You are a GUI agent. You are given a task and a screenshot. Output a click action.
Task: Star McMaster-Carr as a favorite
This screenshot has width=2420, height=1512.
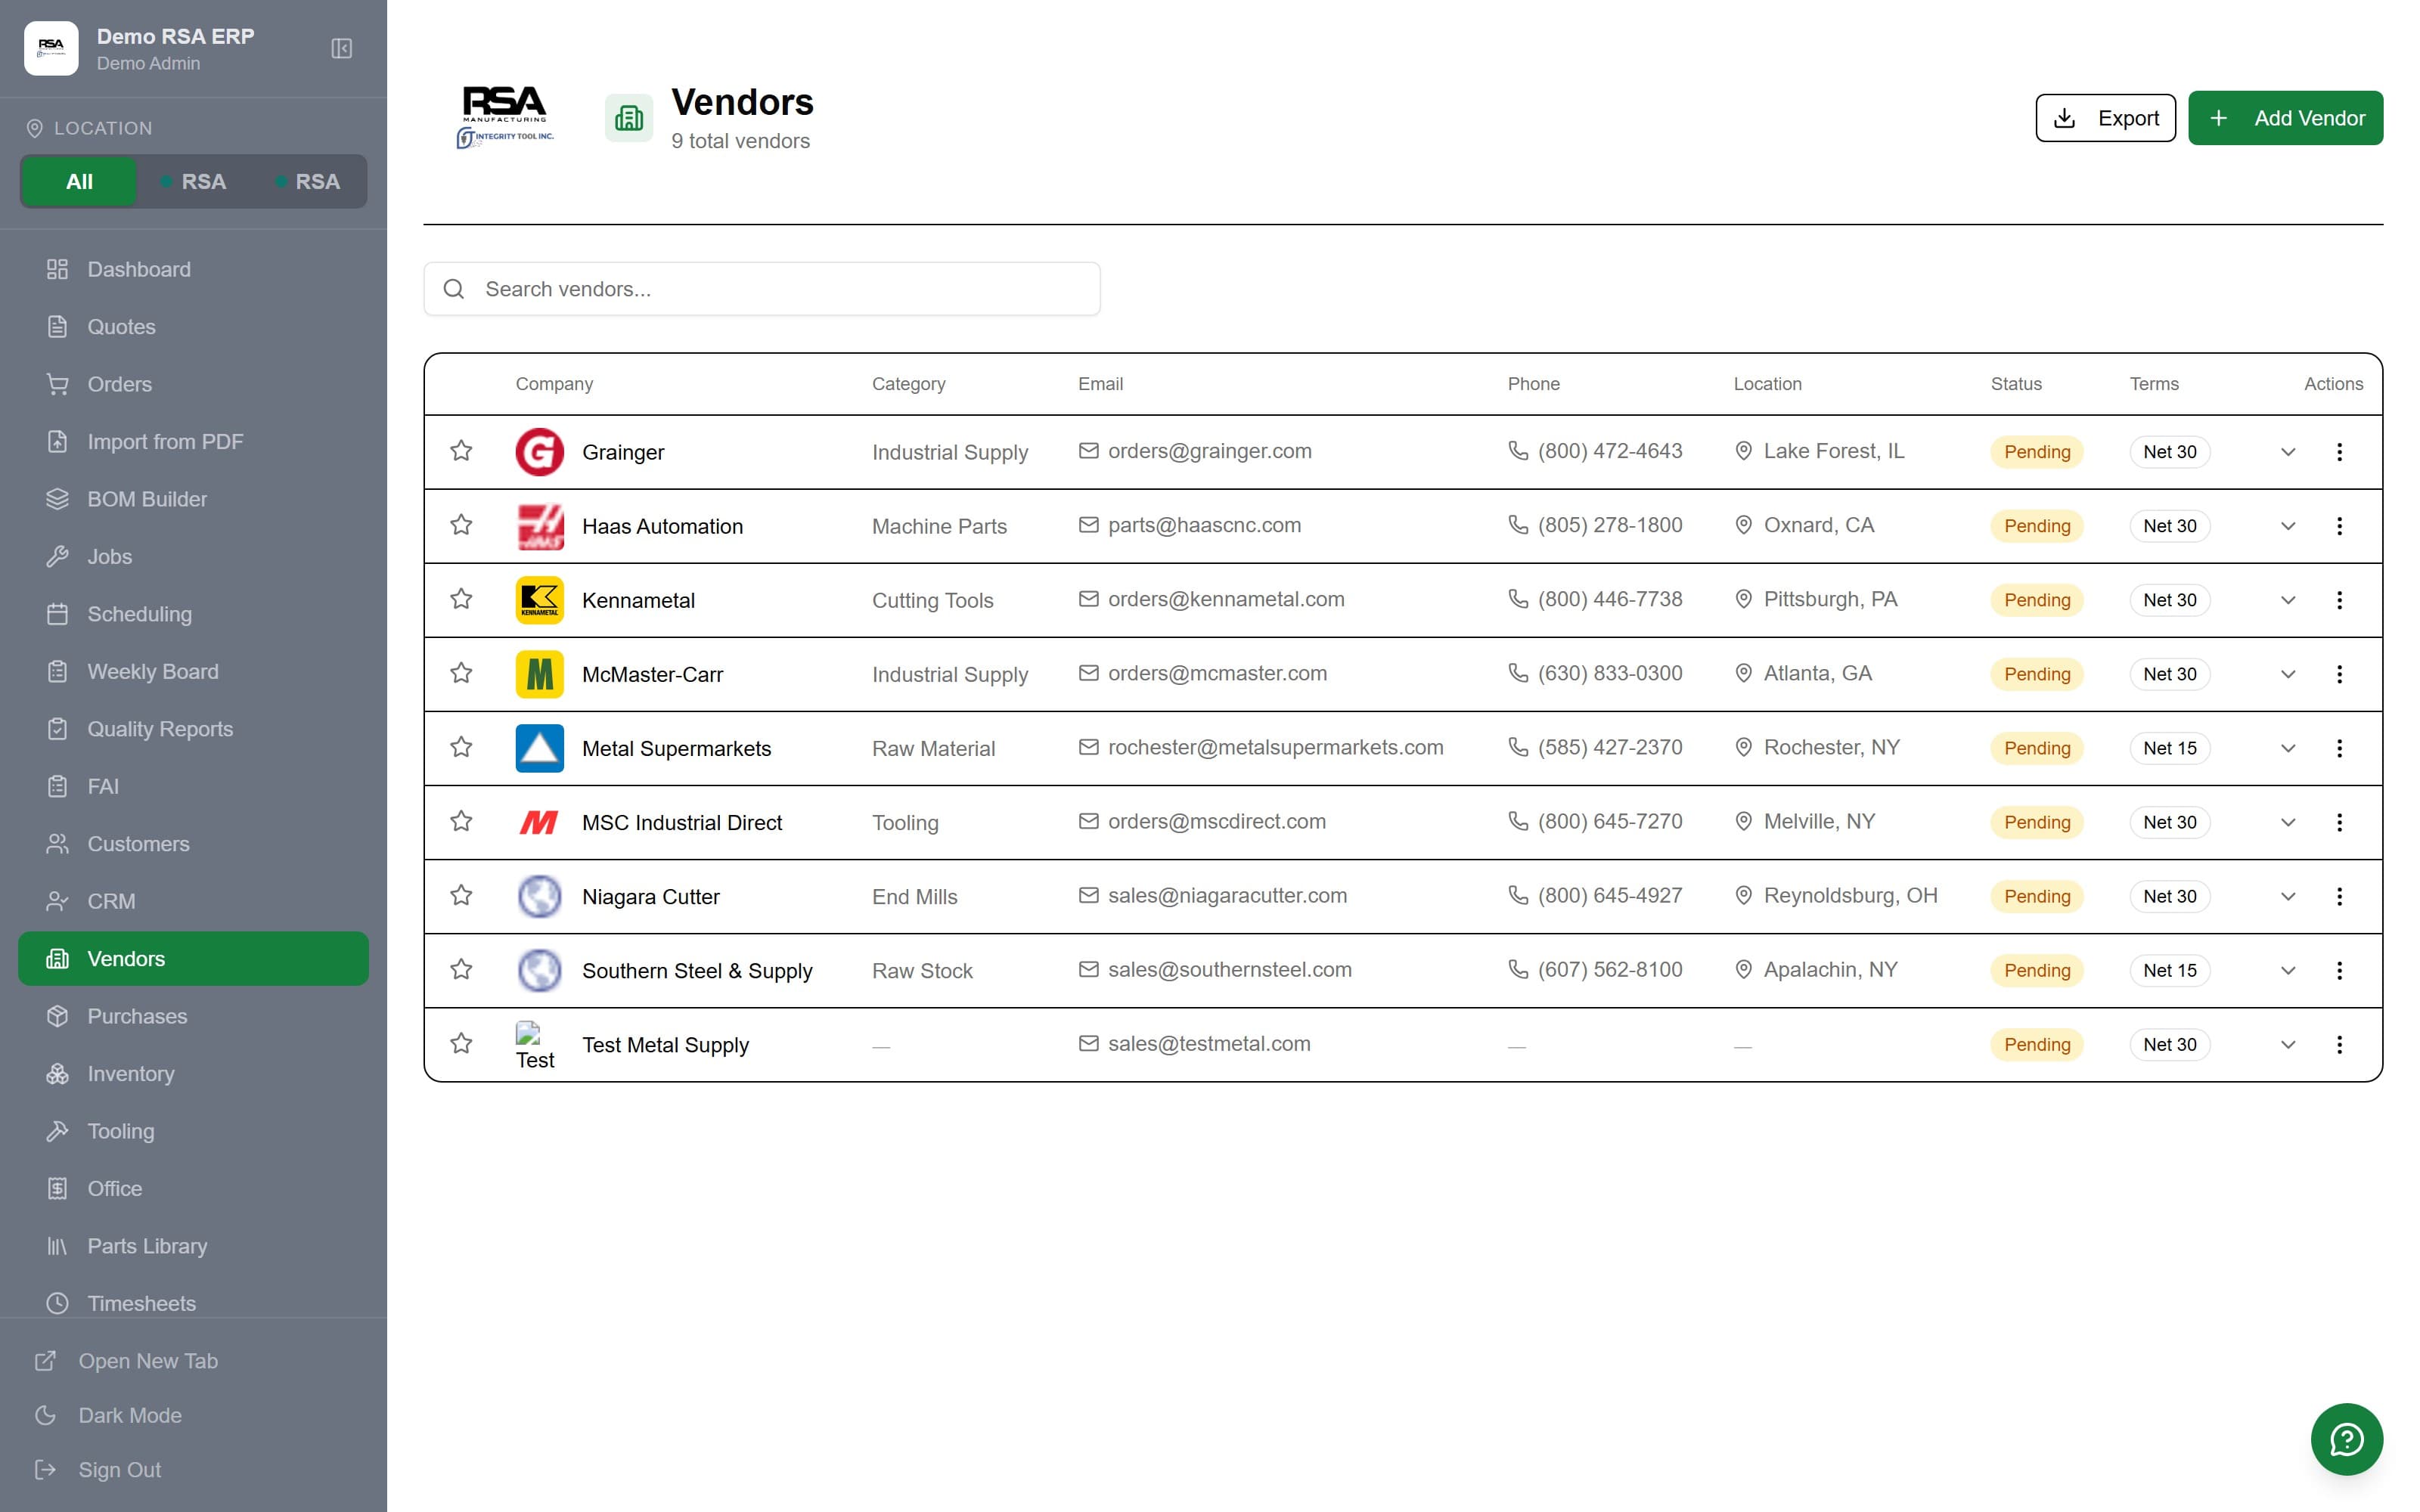coord(461,673)
